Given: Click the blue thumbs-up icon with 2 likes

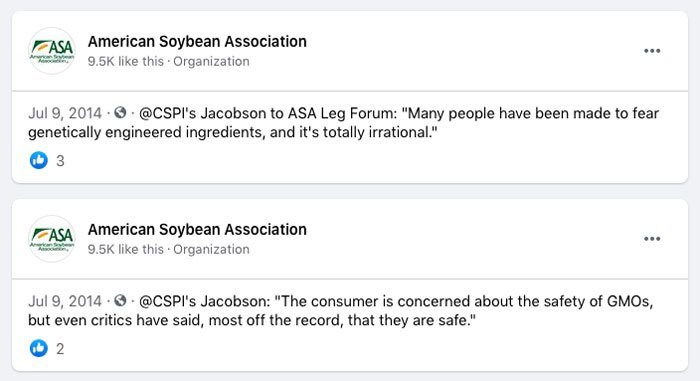Looking at the screenshot, I should [39, 348].
